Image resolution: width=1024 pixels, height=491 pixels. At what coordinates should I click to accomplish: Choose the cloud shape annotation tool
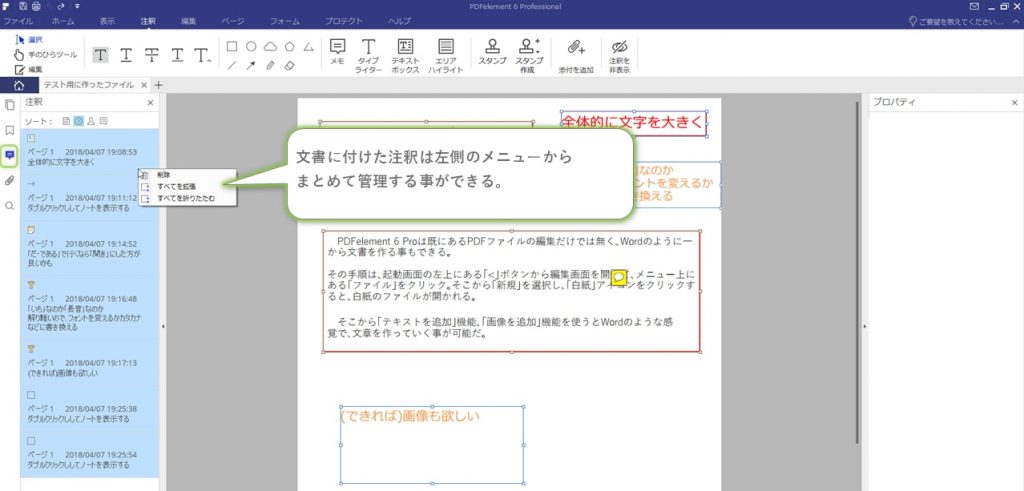[x=270, y=46]
